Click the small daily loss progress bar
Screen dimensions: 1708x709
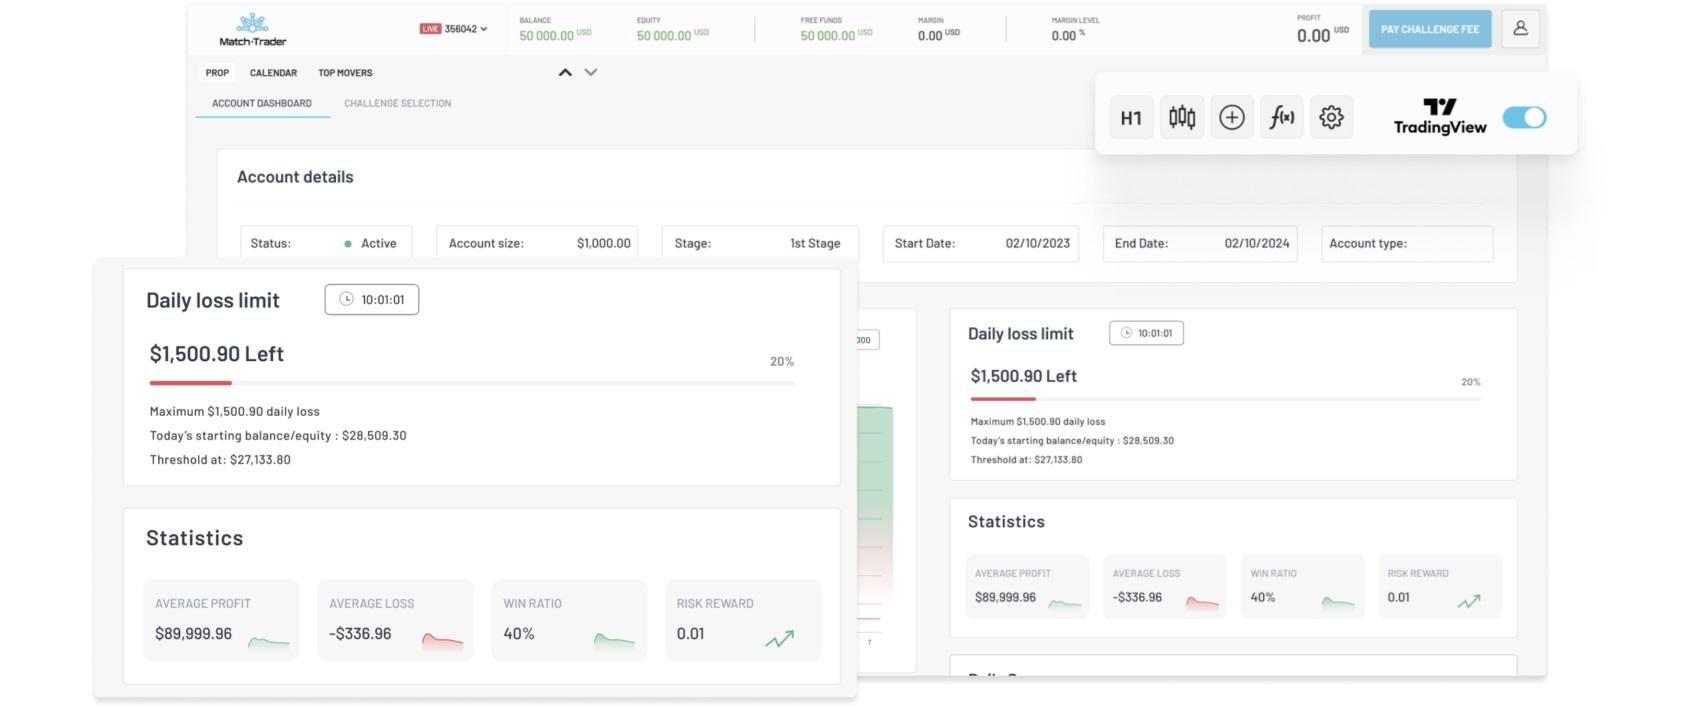(1226, 399)
